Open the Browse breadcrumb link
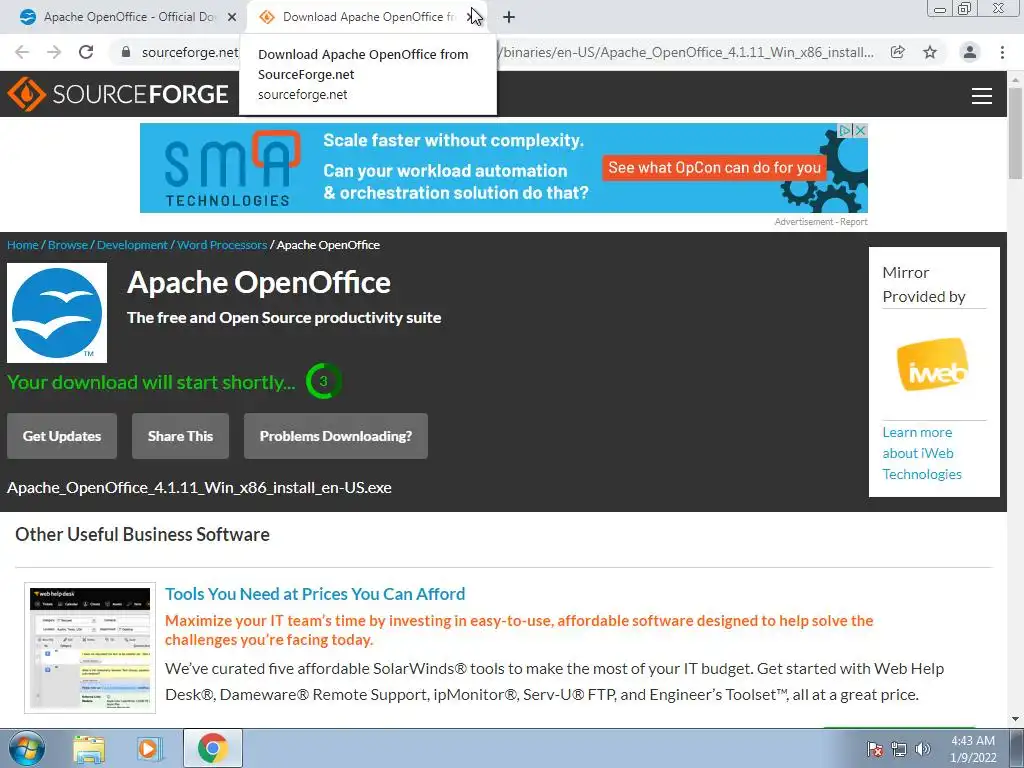This screenshot has height=768, width=1024. coord(68,245)
